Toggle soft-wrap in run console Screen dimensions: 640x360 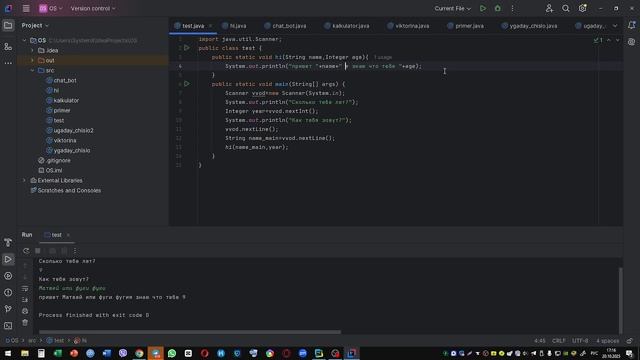(25, 289)
